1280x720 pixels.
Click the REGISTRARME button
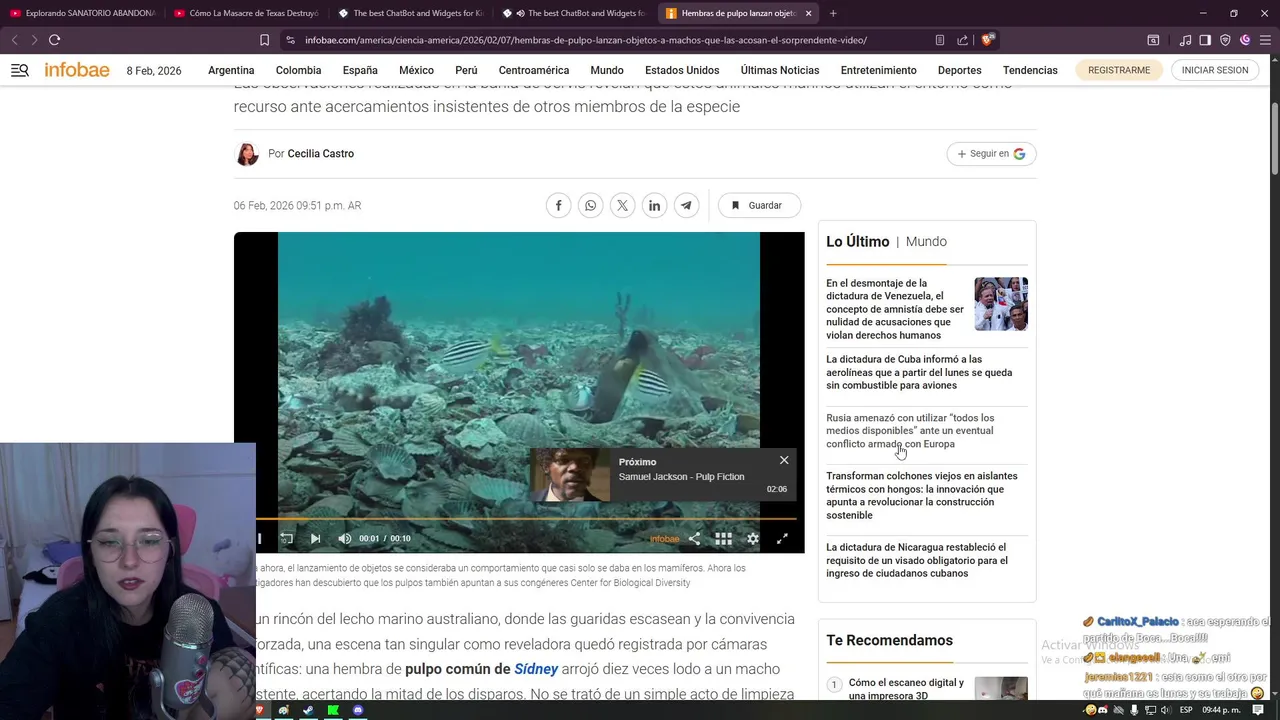[1118, 70]
